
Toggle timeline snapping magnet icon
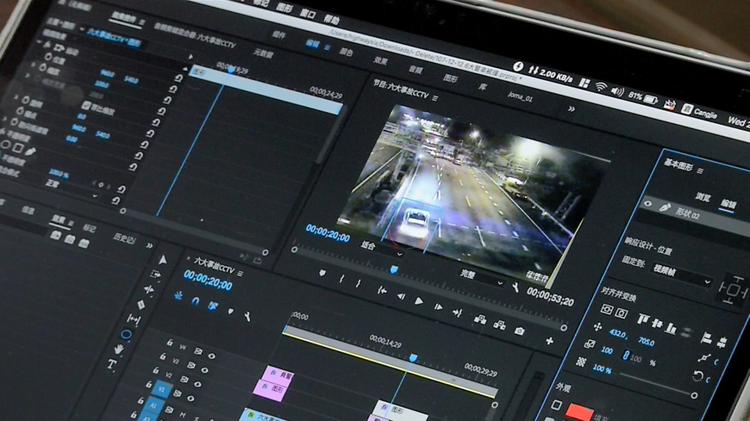[x=195, y=300]
